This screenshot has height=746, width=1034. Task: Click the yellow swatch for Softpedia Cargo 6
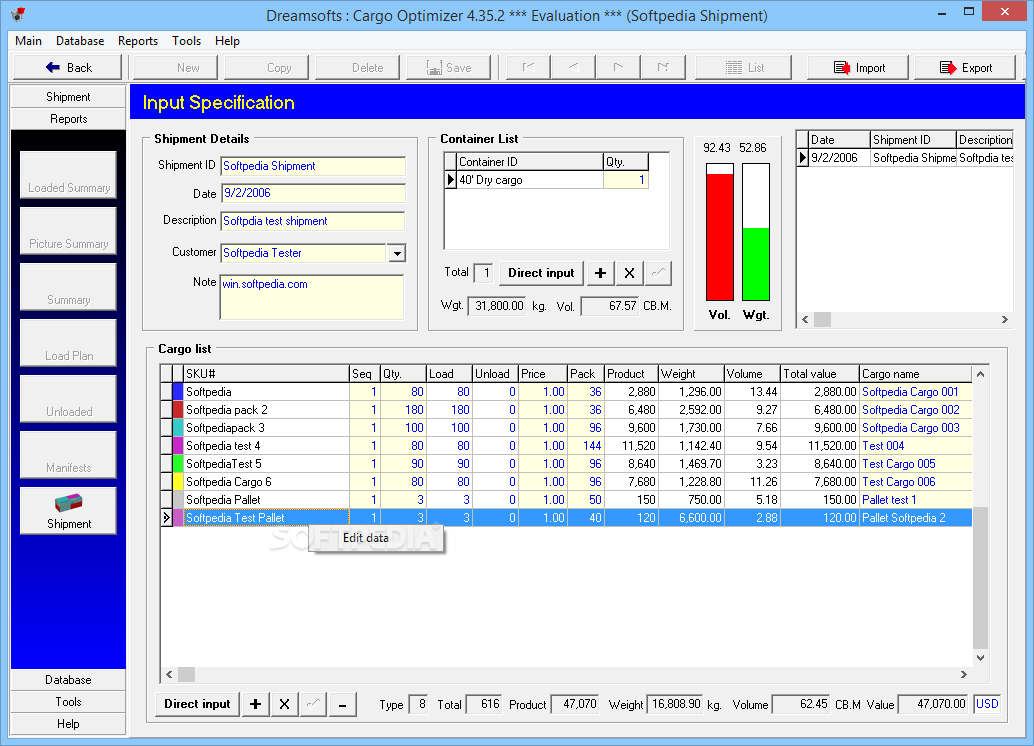tap(178, 482)
